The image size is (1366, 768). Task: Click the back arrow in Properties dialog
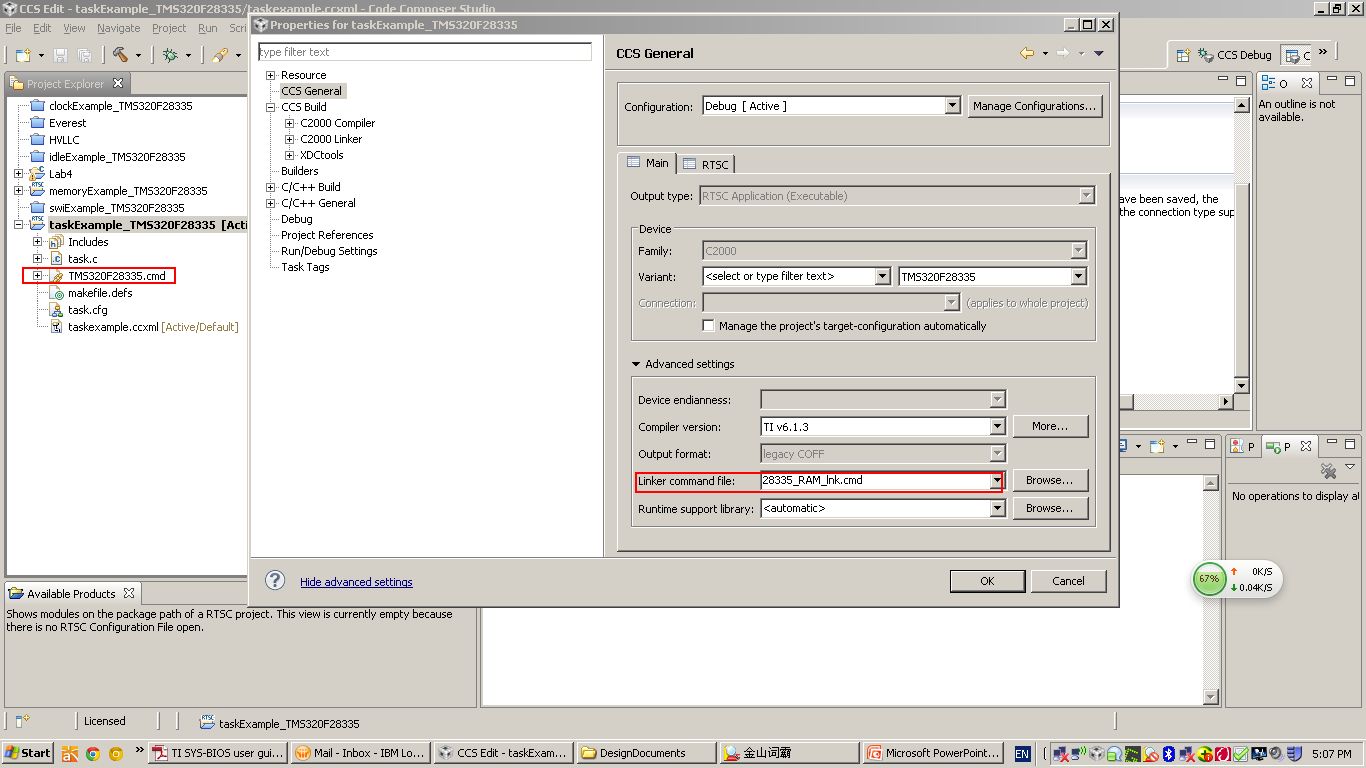pyautogui.click(x=1027, y=53)
